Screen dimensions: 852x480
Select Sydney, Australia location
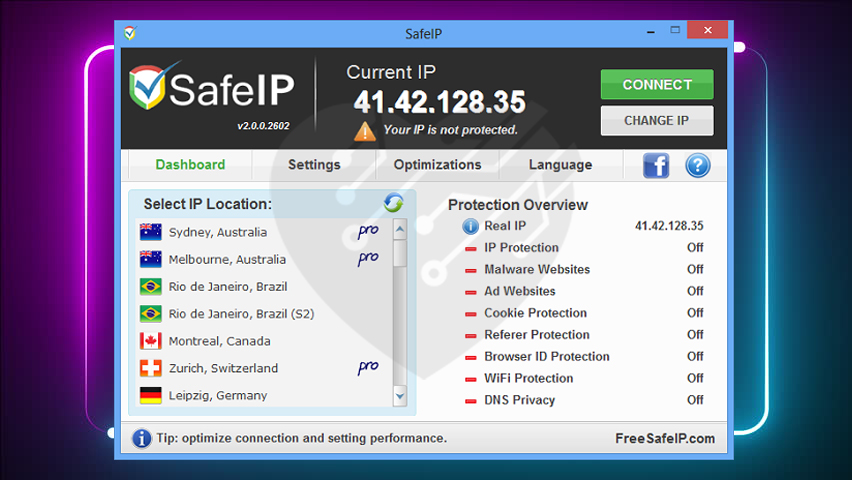click(264, 232)
